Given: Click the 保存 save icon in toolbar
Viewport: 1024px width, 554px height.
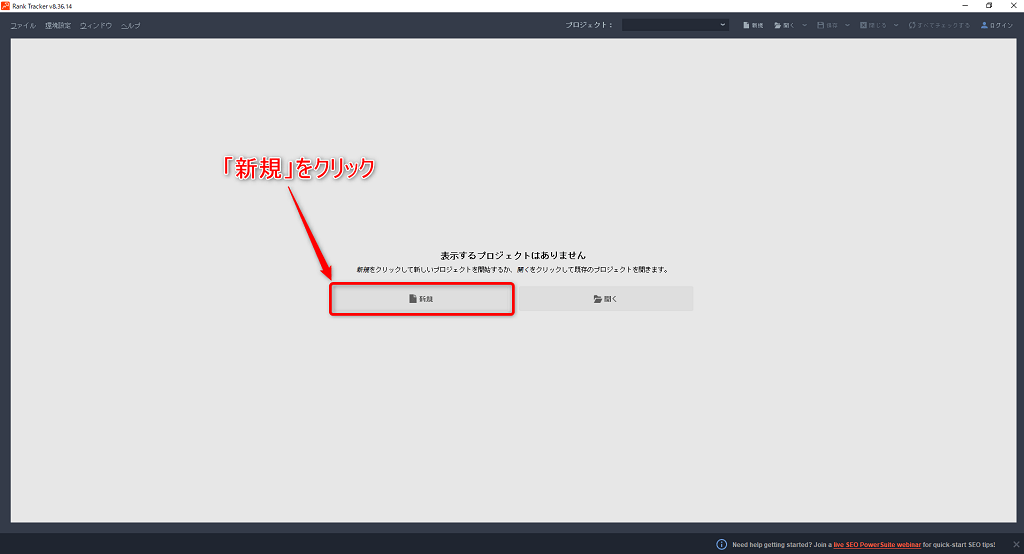Looking at the screenshot, I should pos(821,25).
